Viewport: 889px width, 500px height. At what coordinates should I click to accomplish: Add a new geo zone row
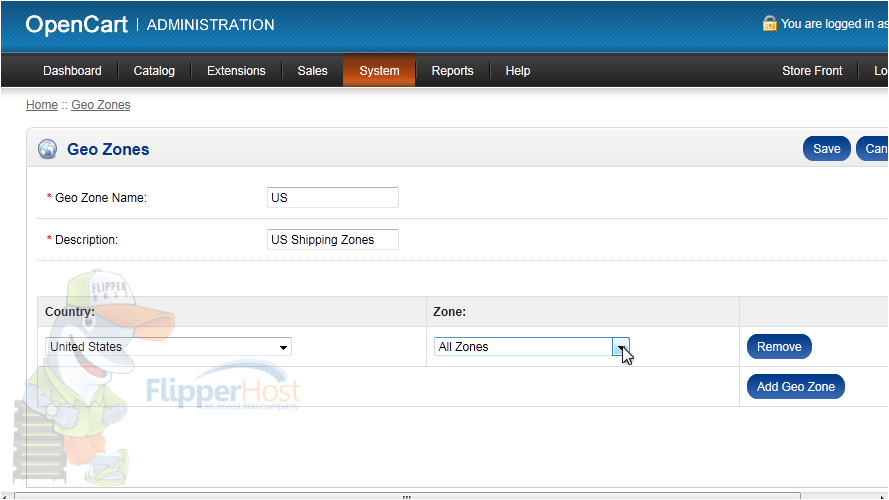click(x=795, y=387)
